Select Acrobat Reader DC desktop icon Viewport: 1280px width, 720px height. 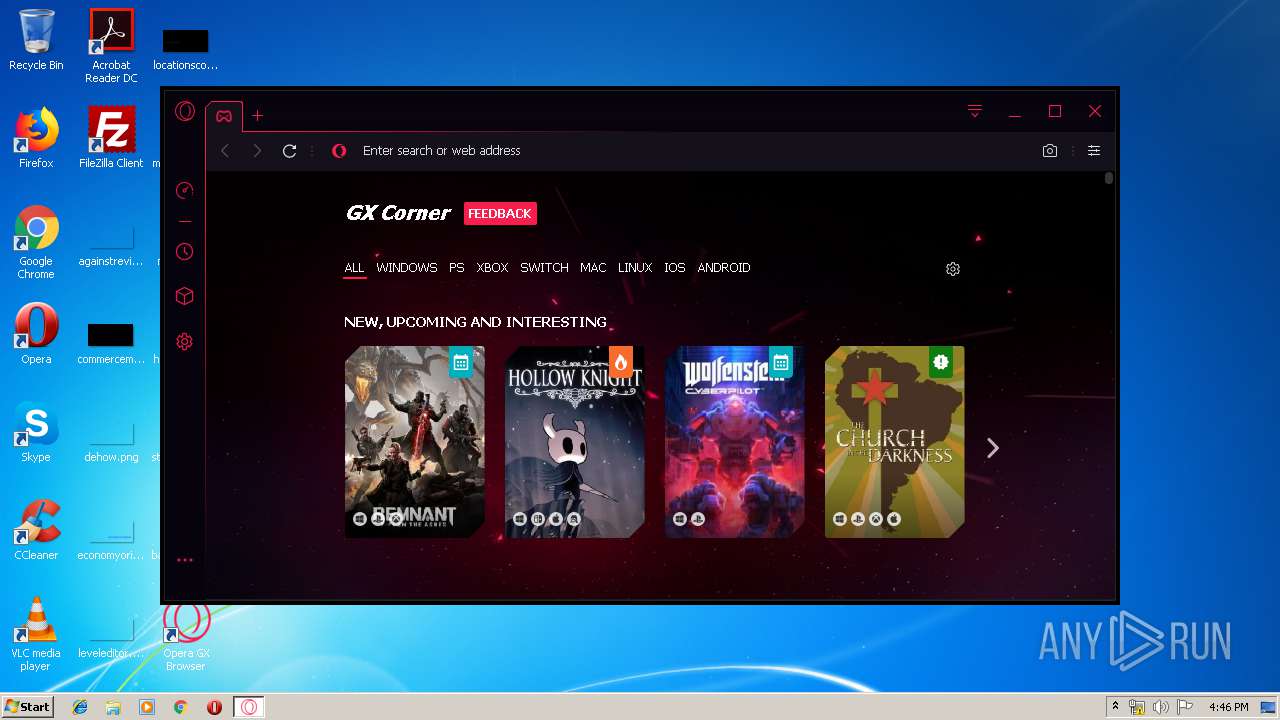tap(111, 46)
